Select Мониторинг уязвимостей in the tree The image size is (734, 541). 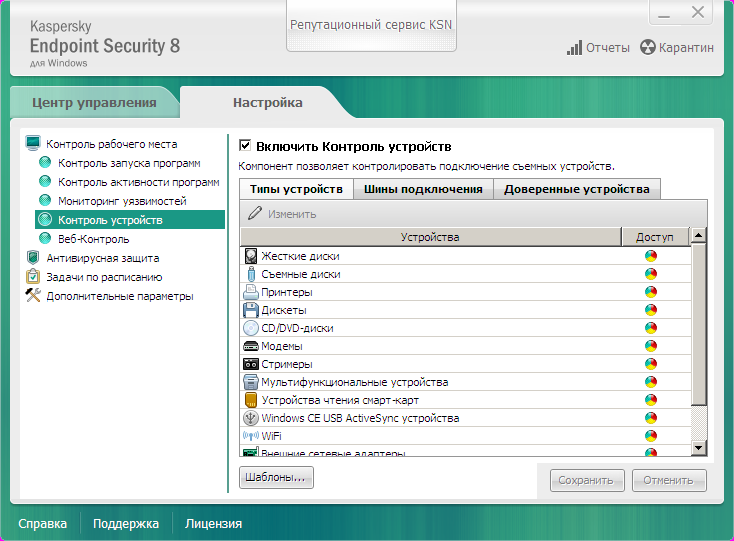pyautogui.click(x=122, y=201)
